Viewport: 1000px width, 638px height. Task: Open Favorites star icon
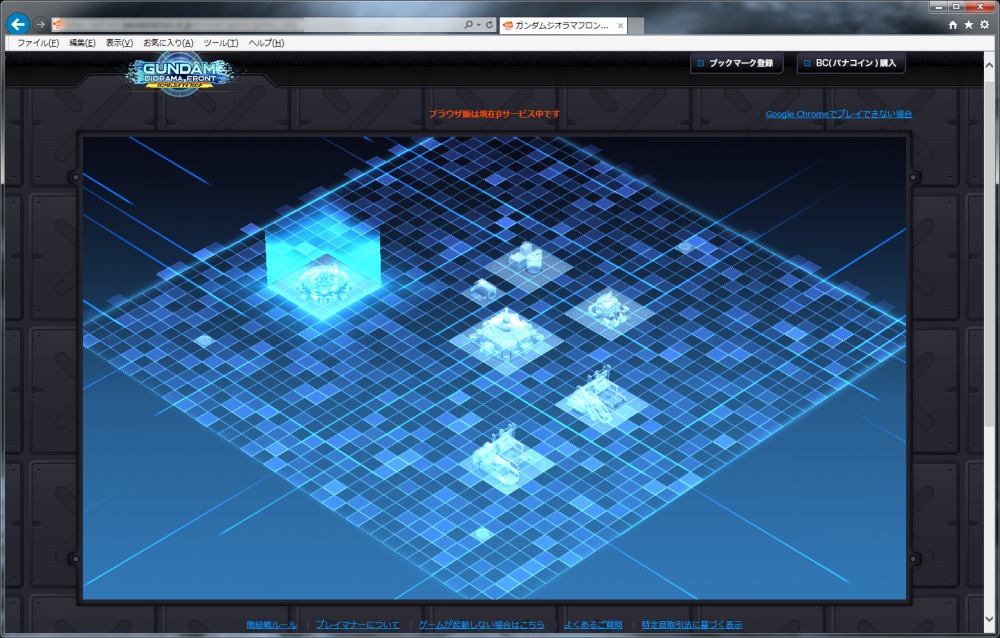pyautogui.click(x=968, y=24)
